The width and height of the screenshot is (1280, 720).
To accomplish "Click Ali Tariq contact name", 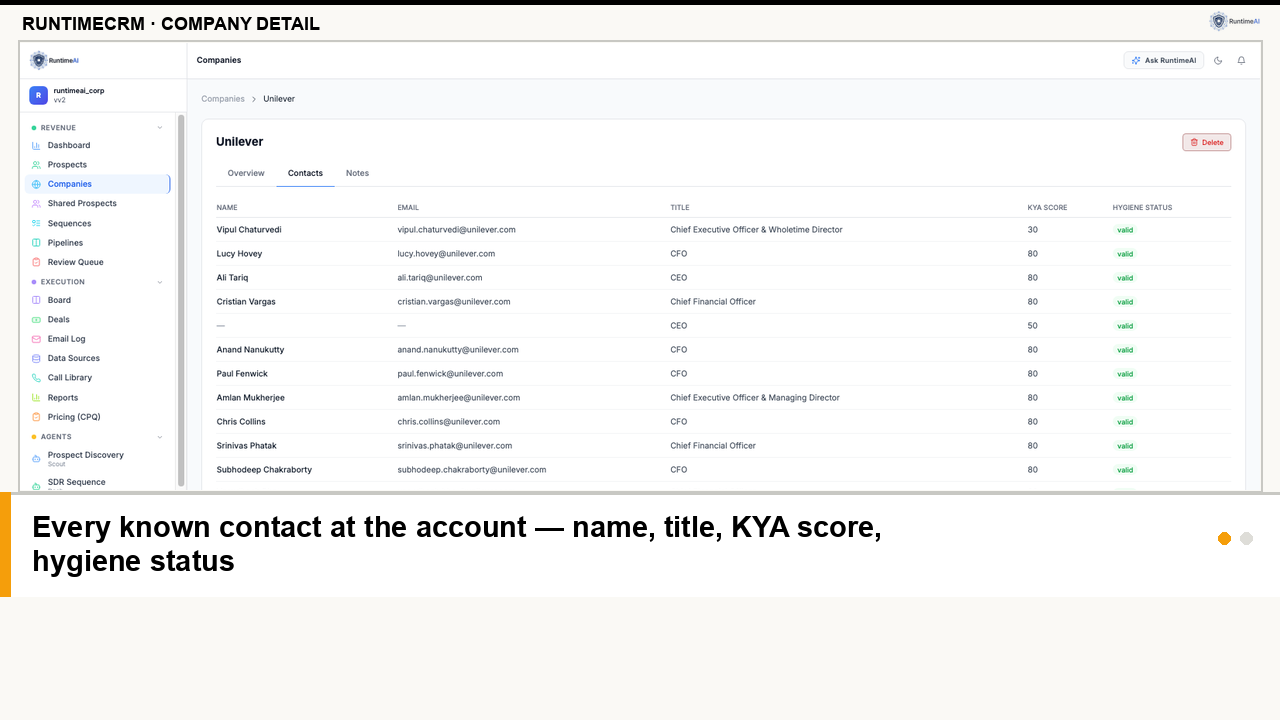I will click(232, 278).
